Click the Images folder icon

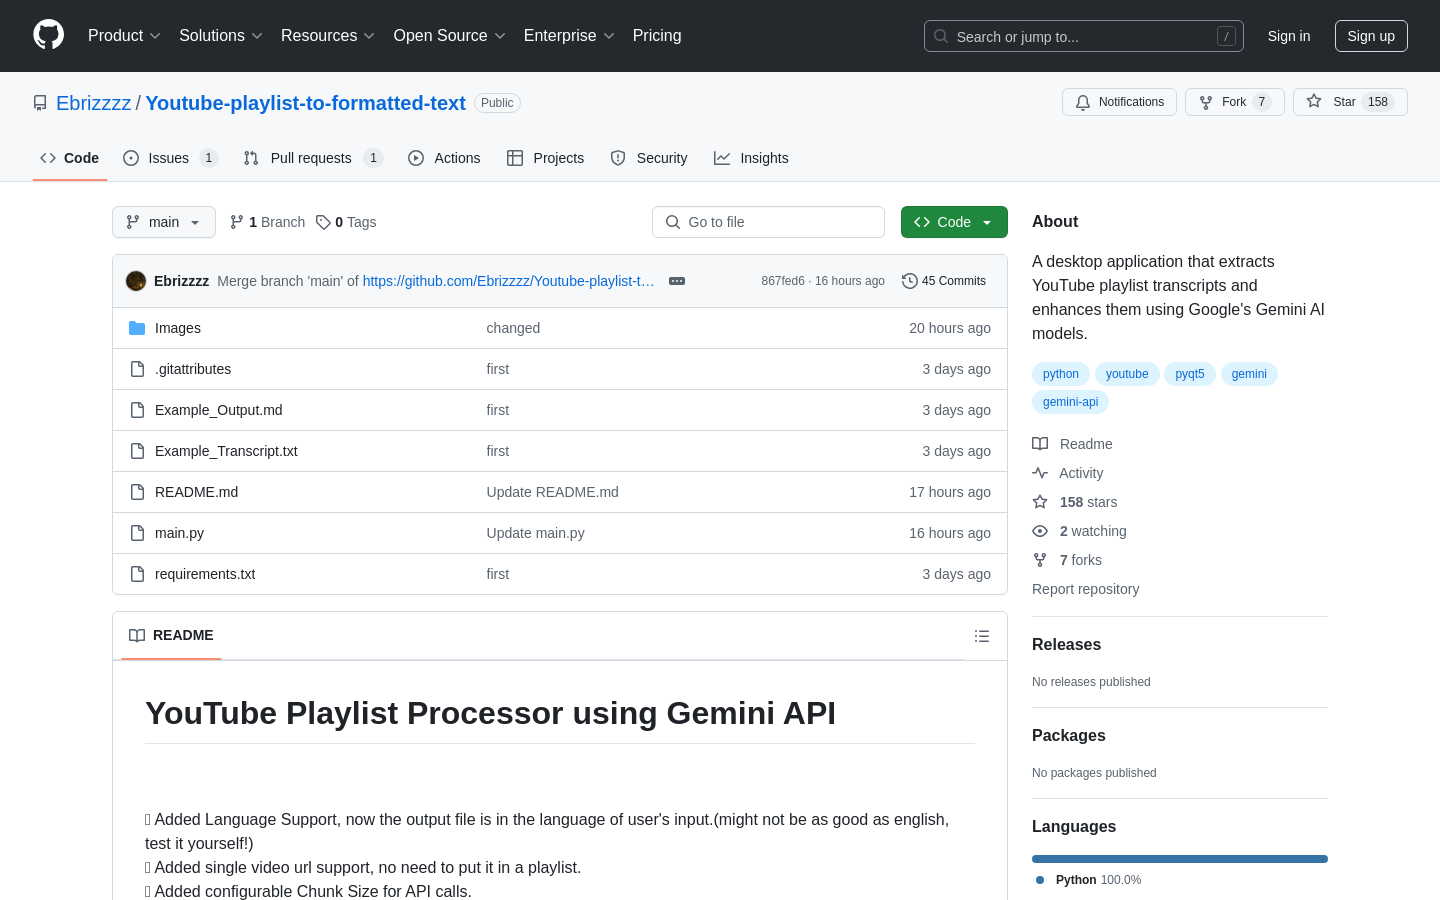137,328
